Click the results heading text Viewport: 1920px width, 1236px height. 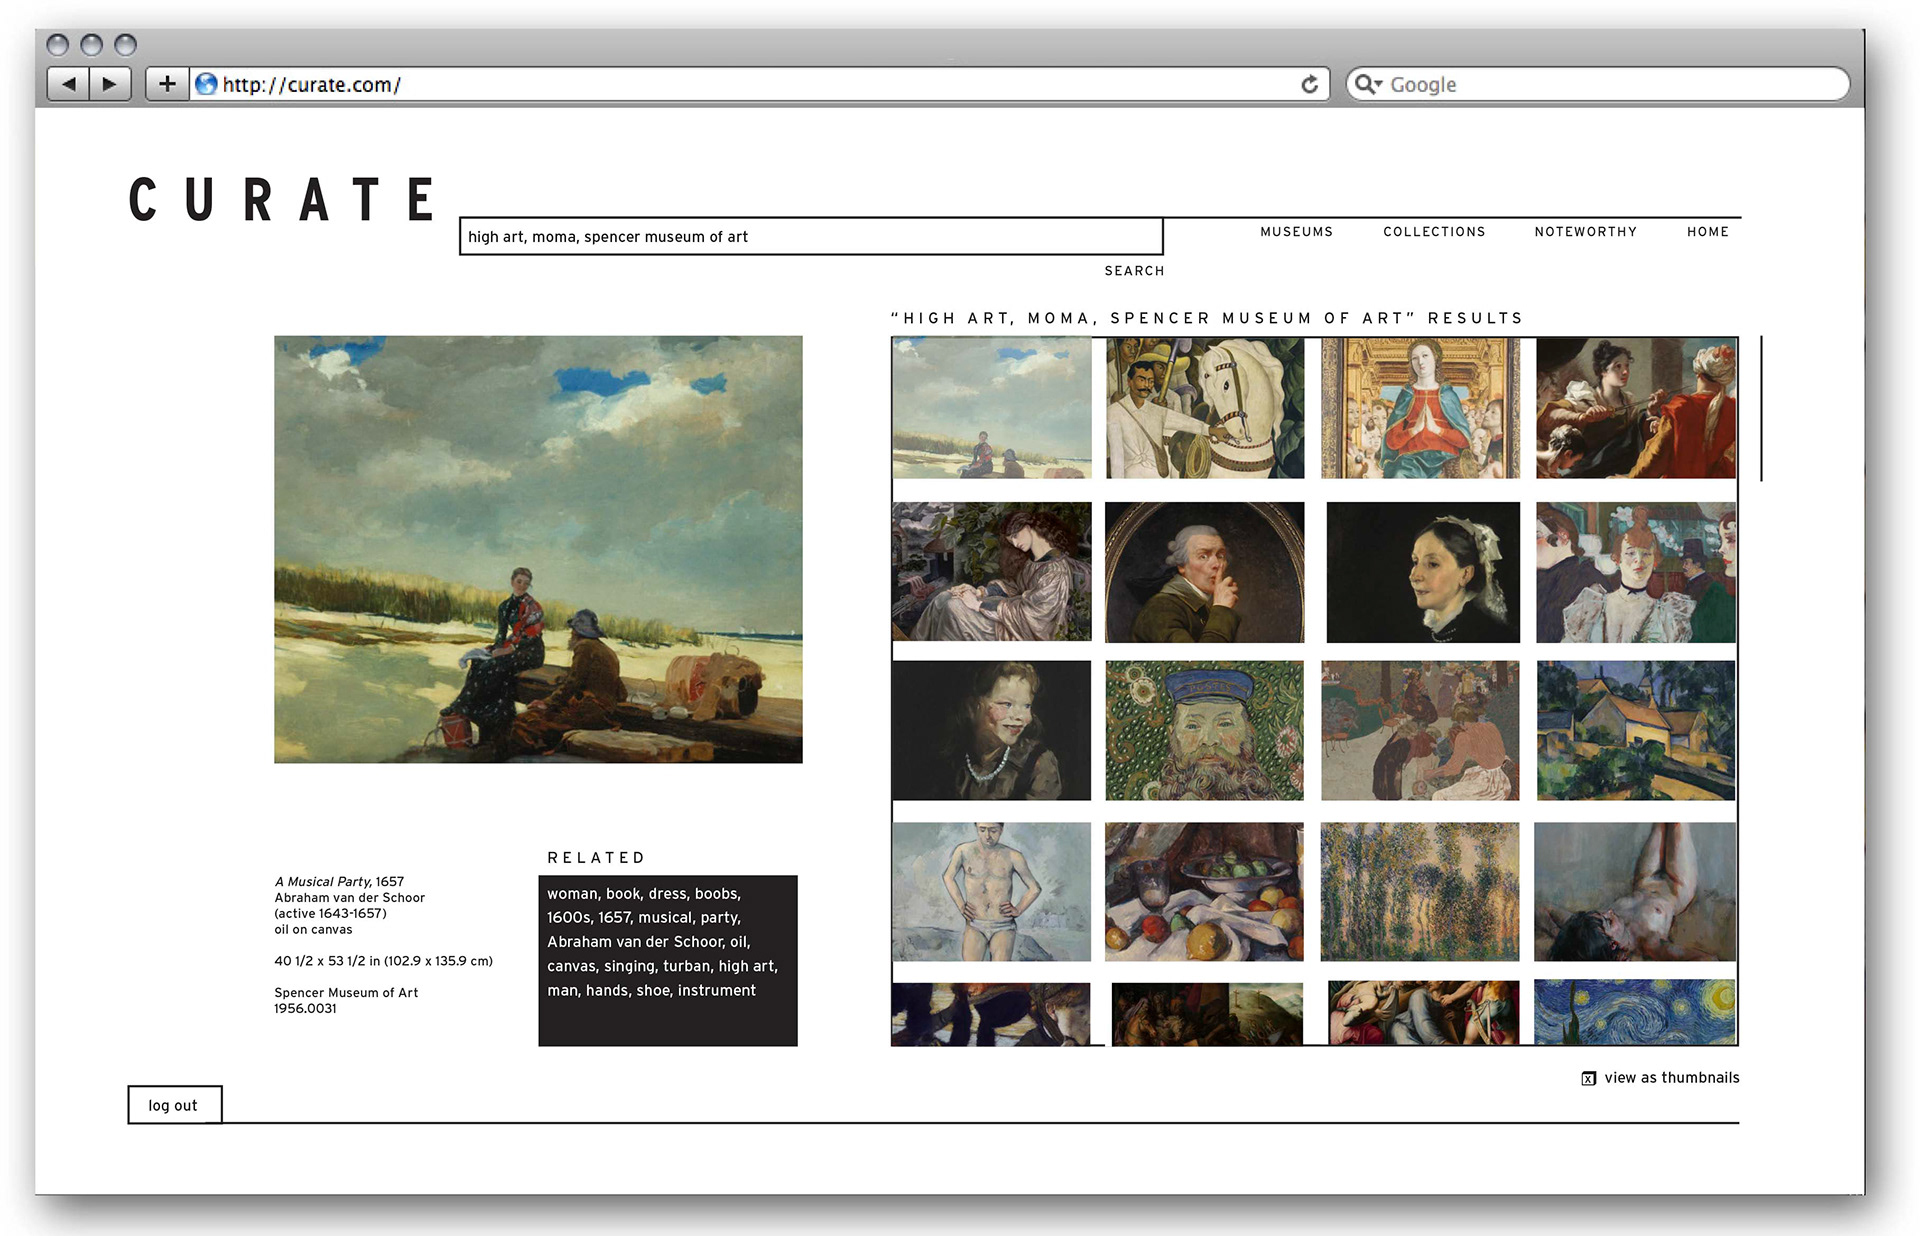click(1206, 318)
